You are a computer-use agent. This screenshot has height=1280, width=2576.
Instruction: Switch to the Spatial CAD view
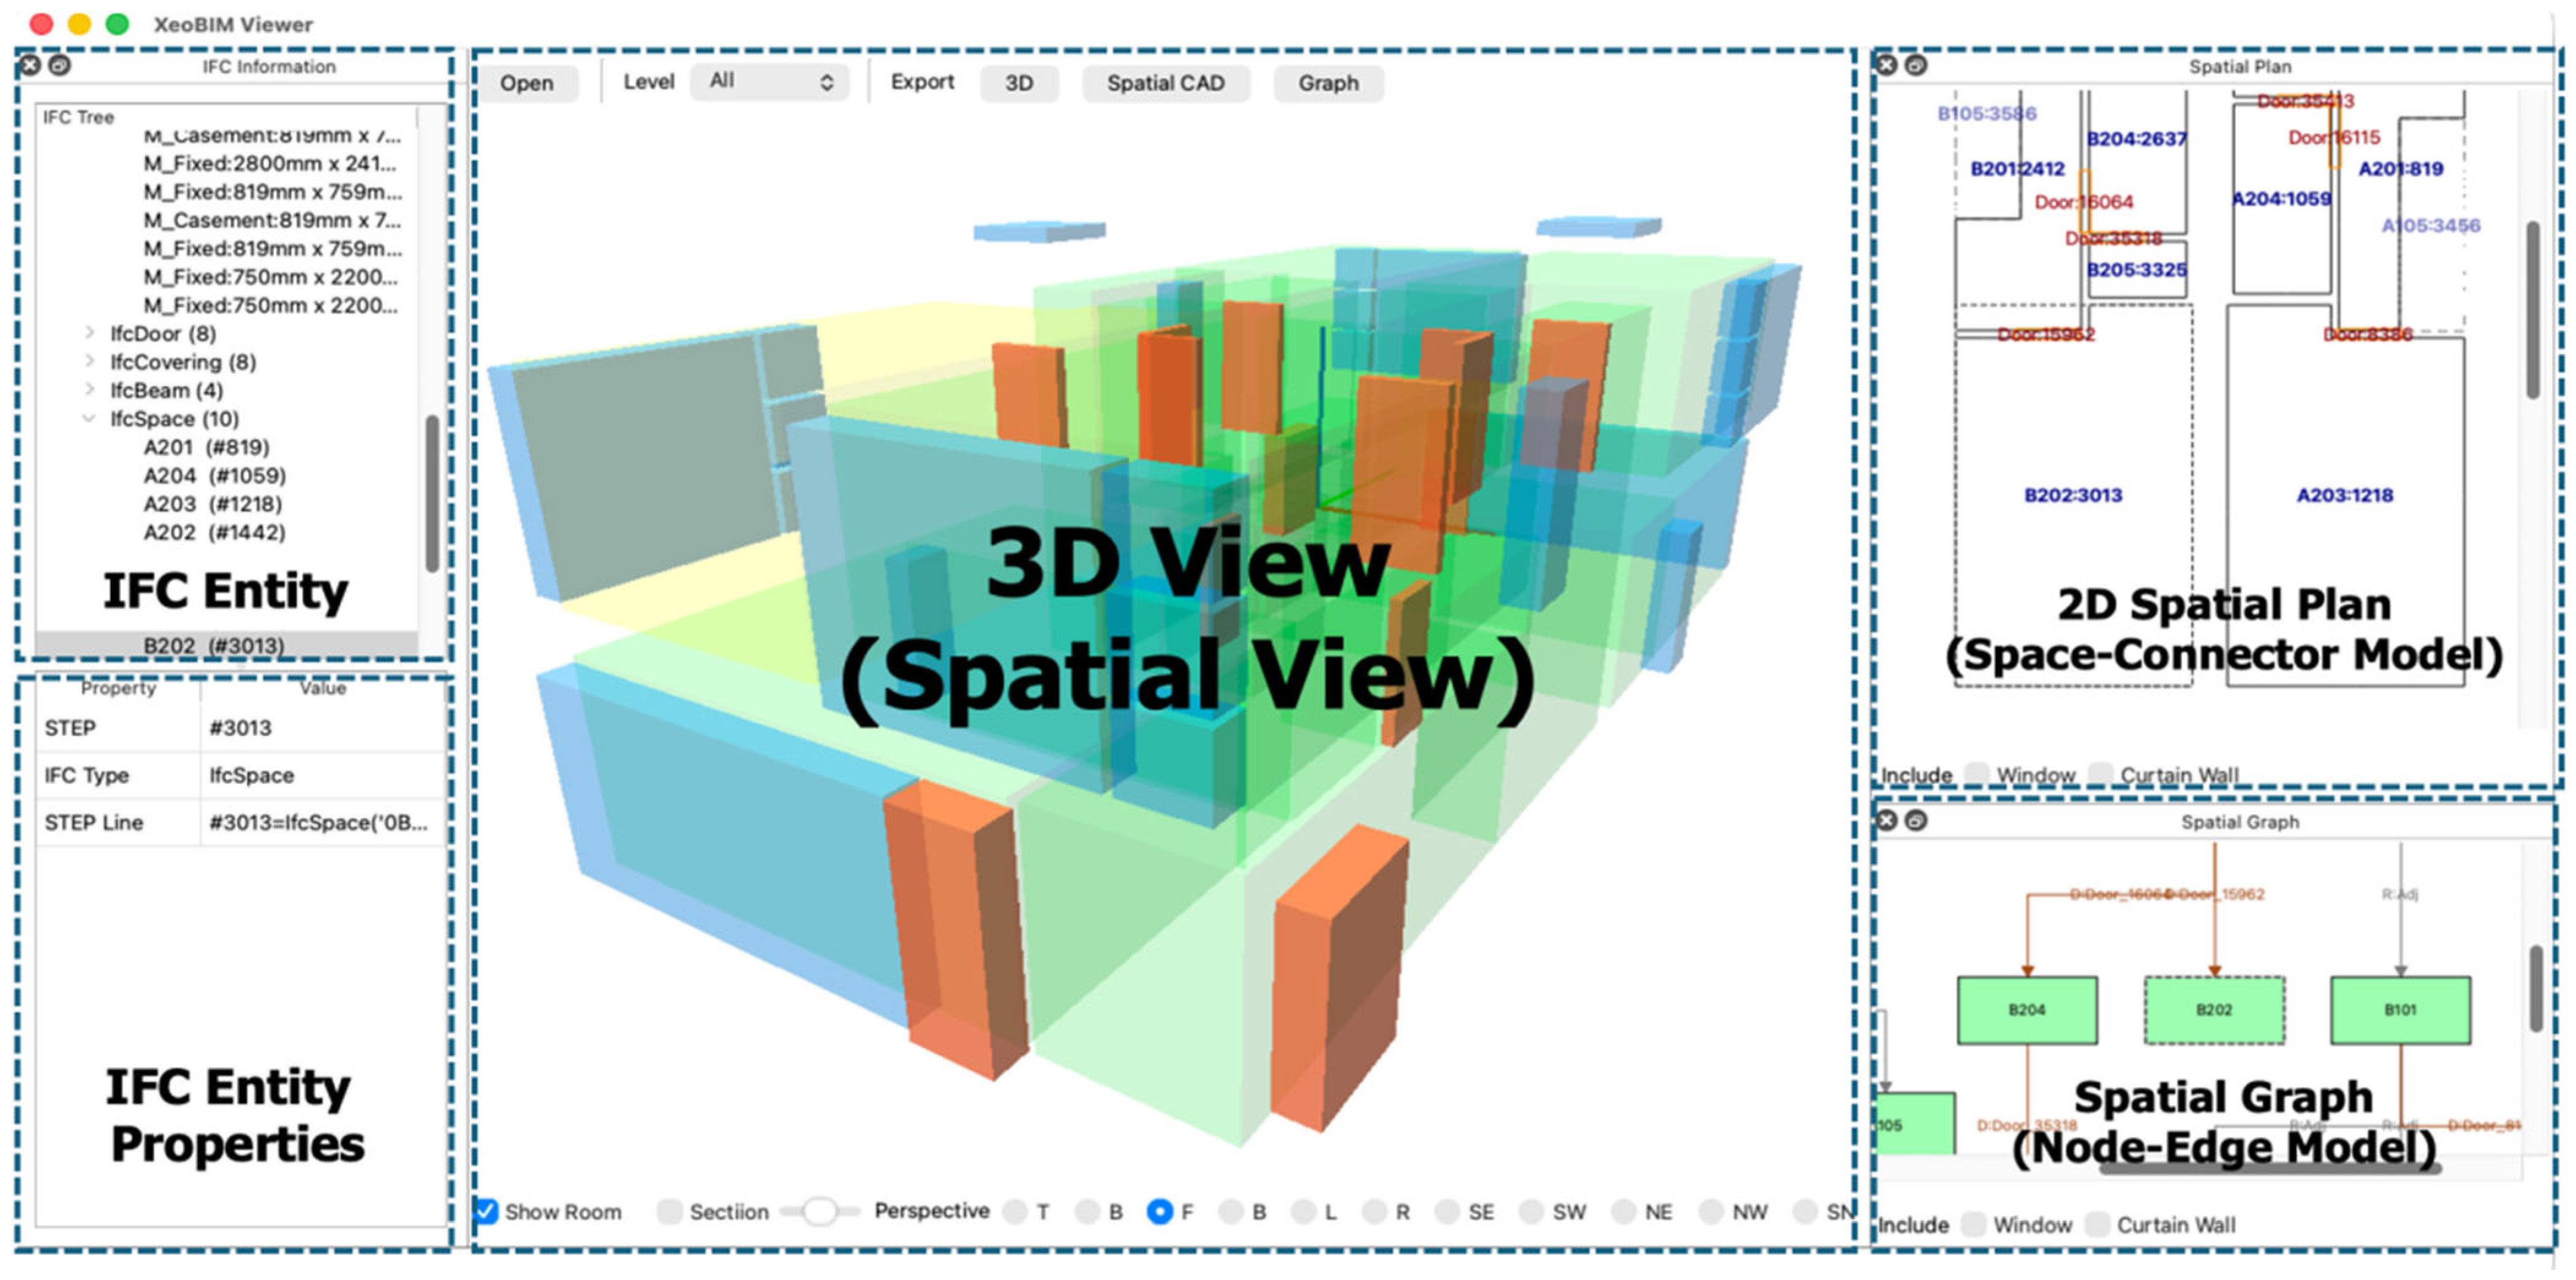pyautogui.click(x=1165, y=83)
